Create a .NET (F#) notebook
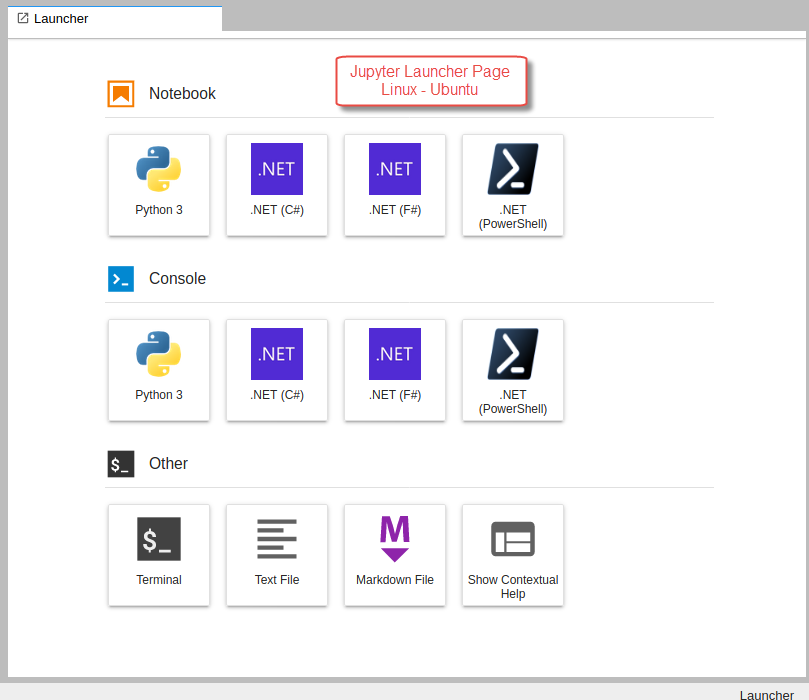Image resolution: width=809 pixels, height=700 pixels. 395,185
